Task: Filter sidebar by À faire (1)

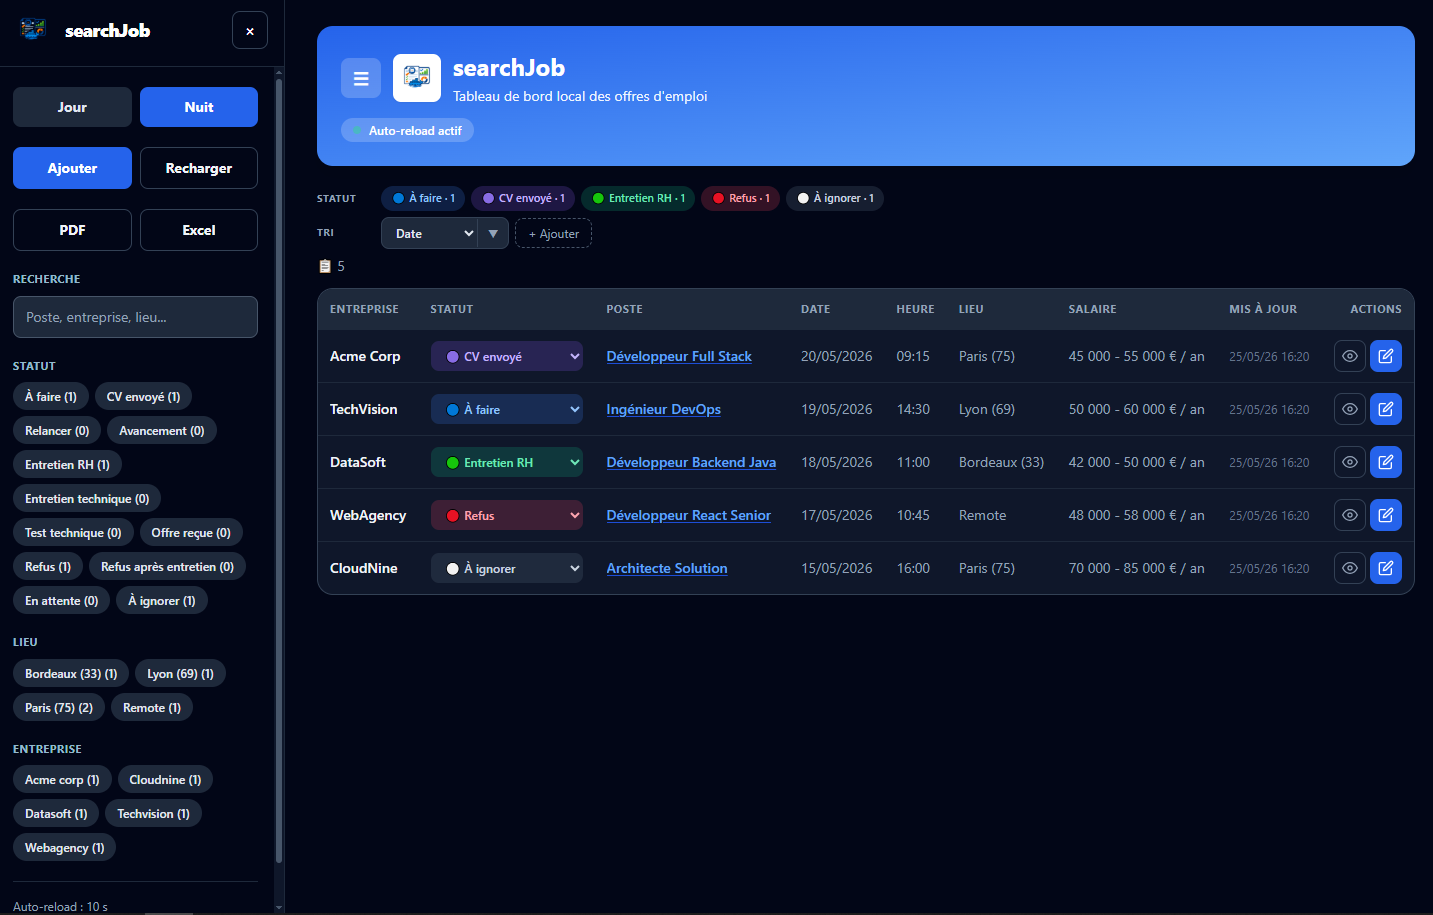Action: tap(51, 397)
